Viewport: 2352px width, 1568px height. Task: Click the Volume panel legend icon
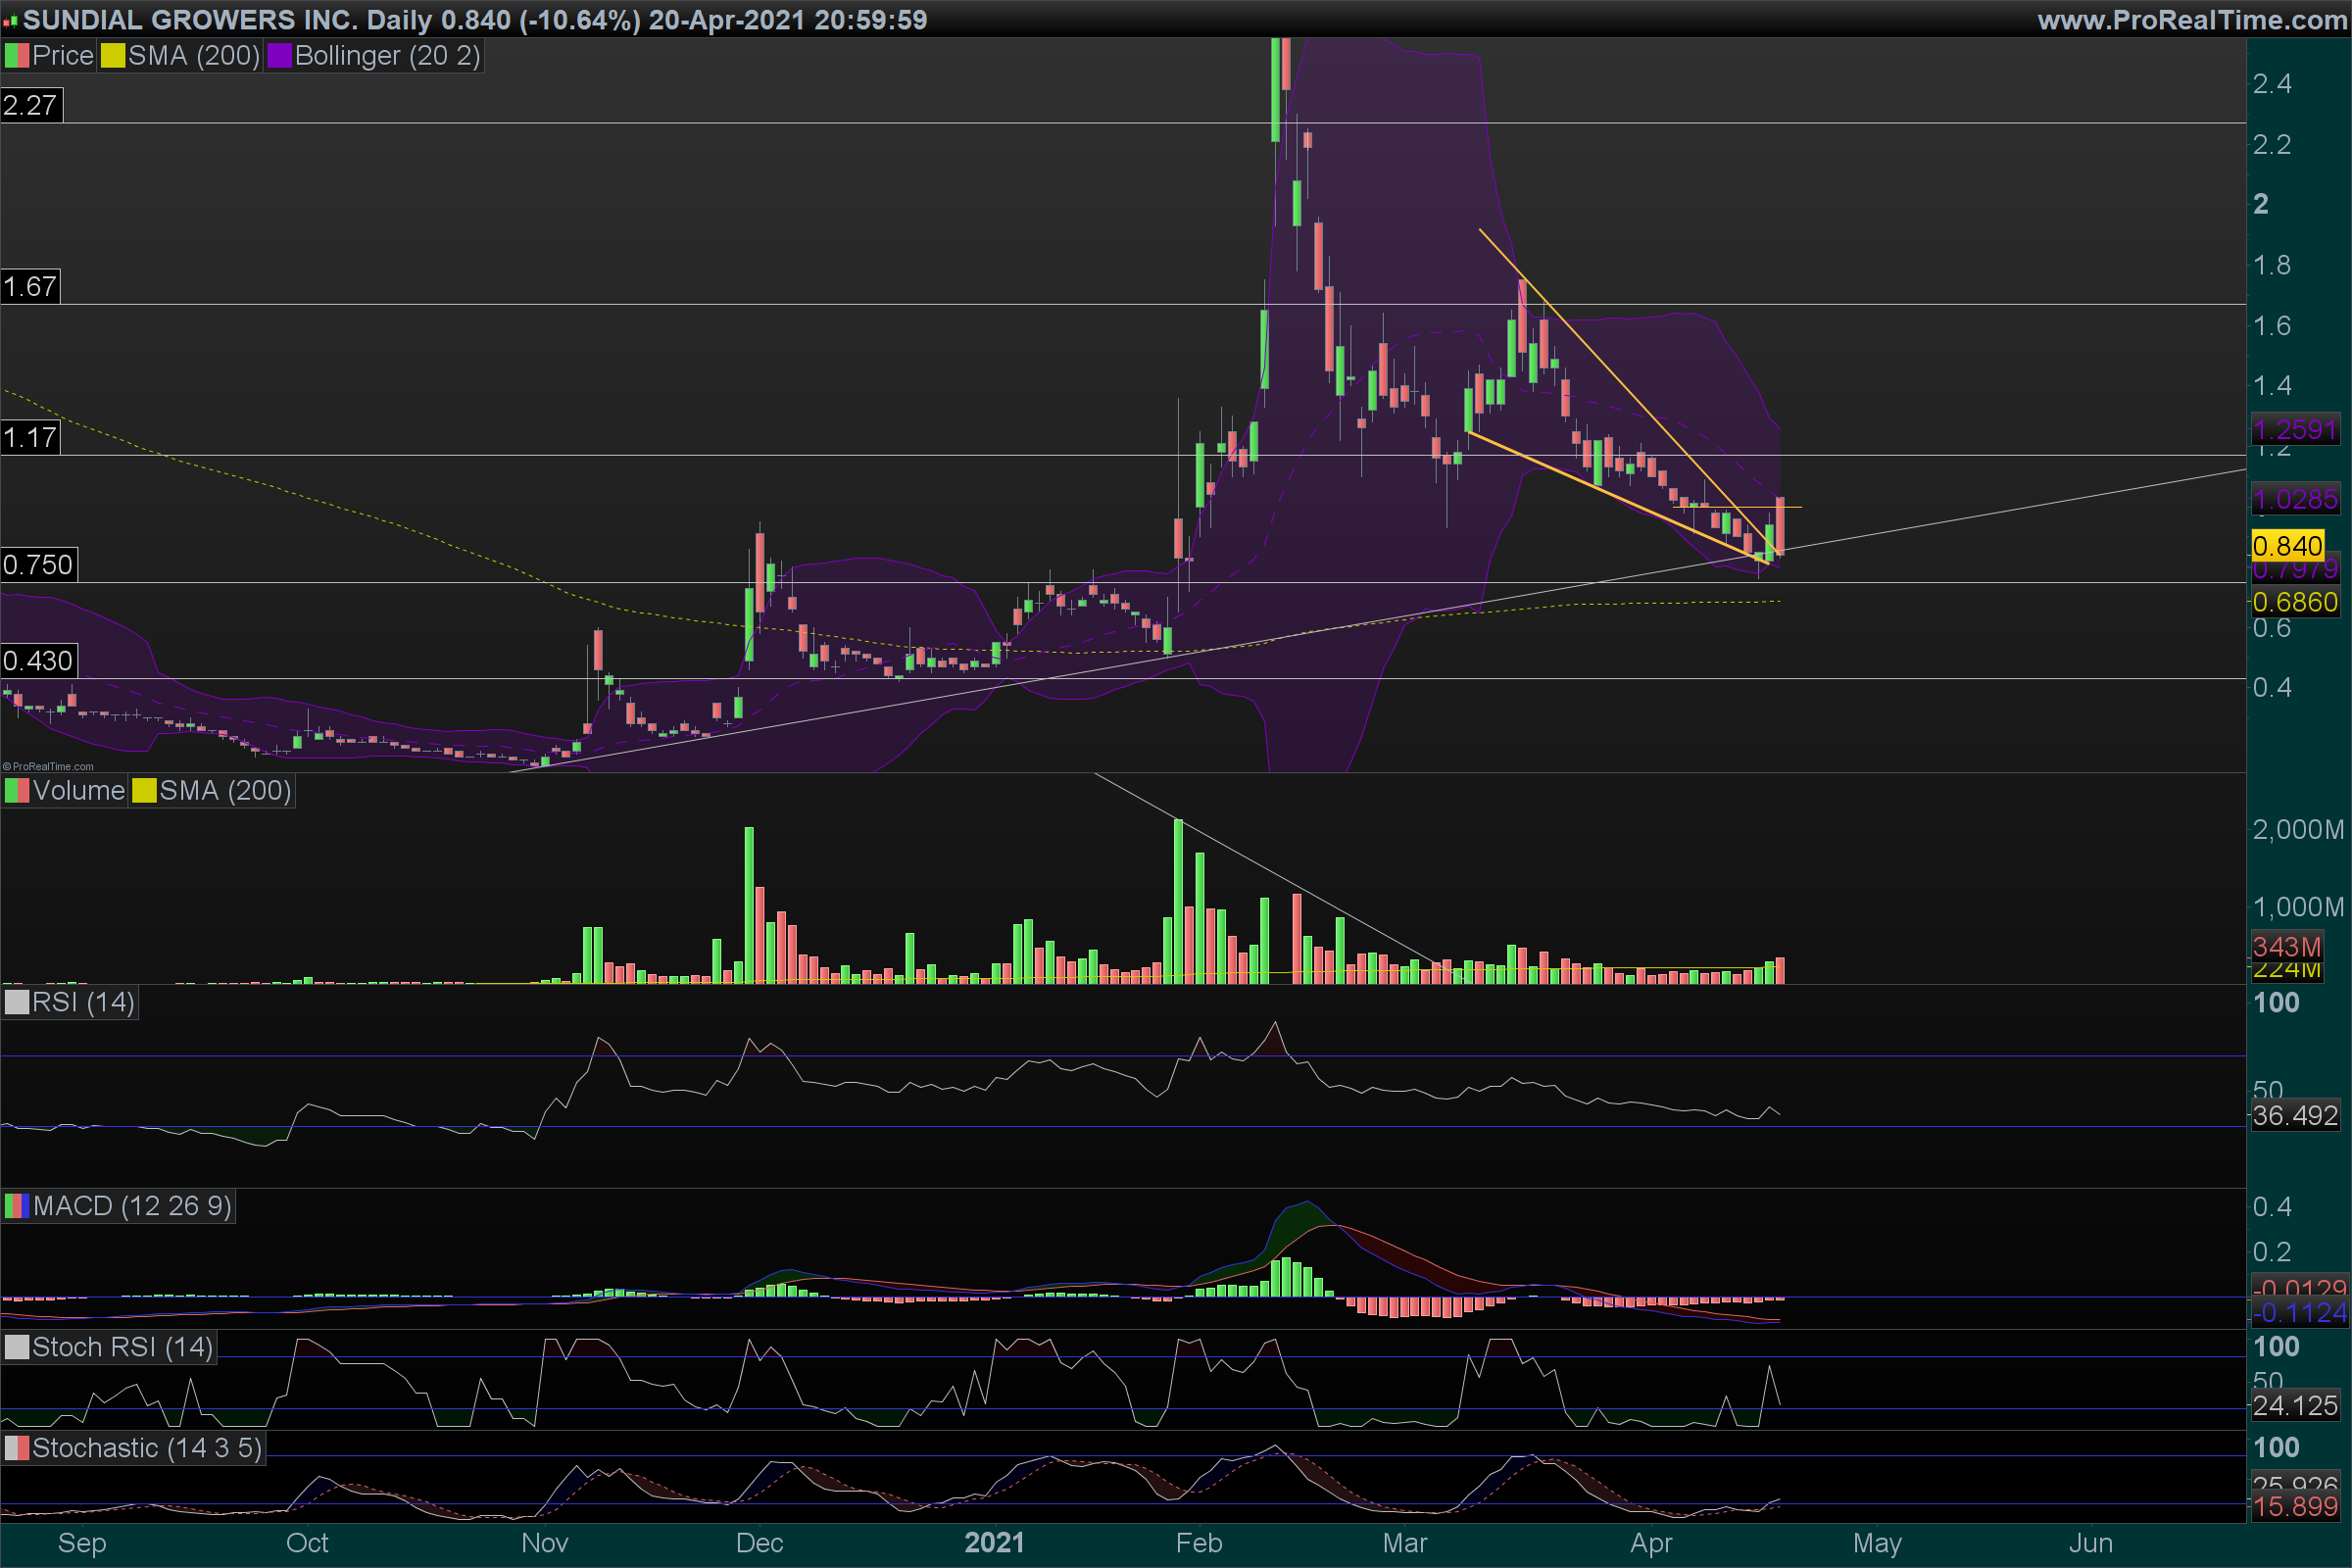(x=16, y=791)
